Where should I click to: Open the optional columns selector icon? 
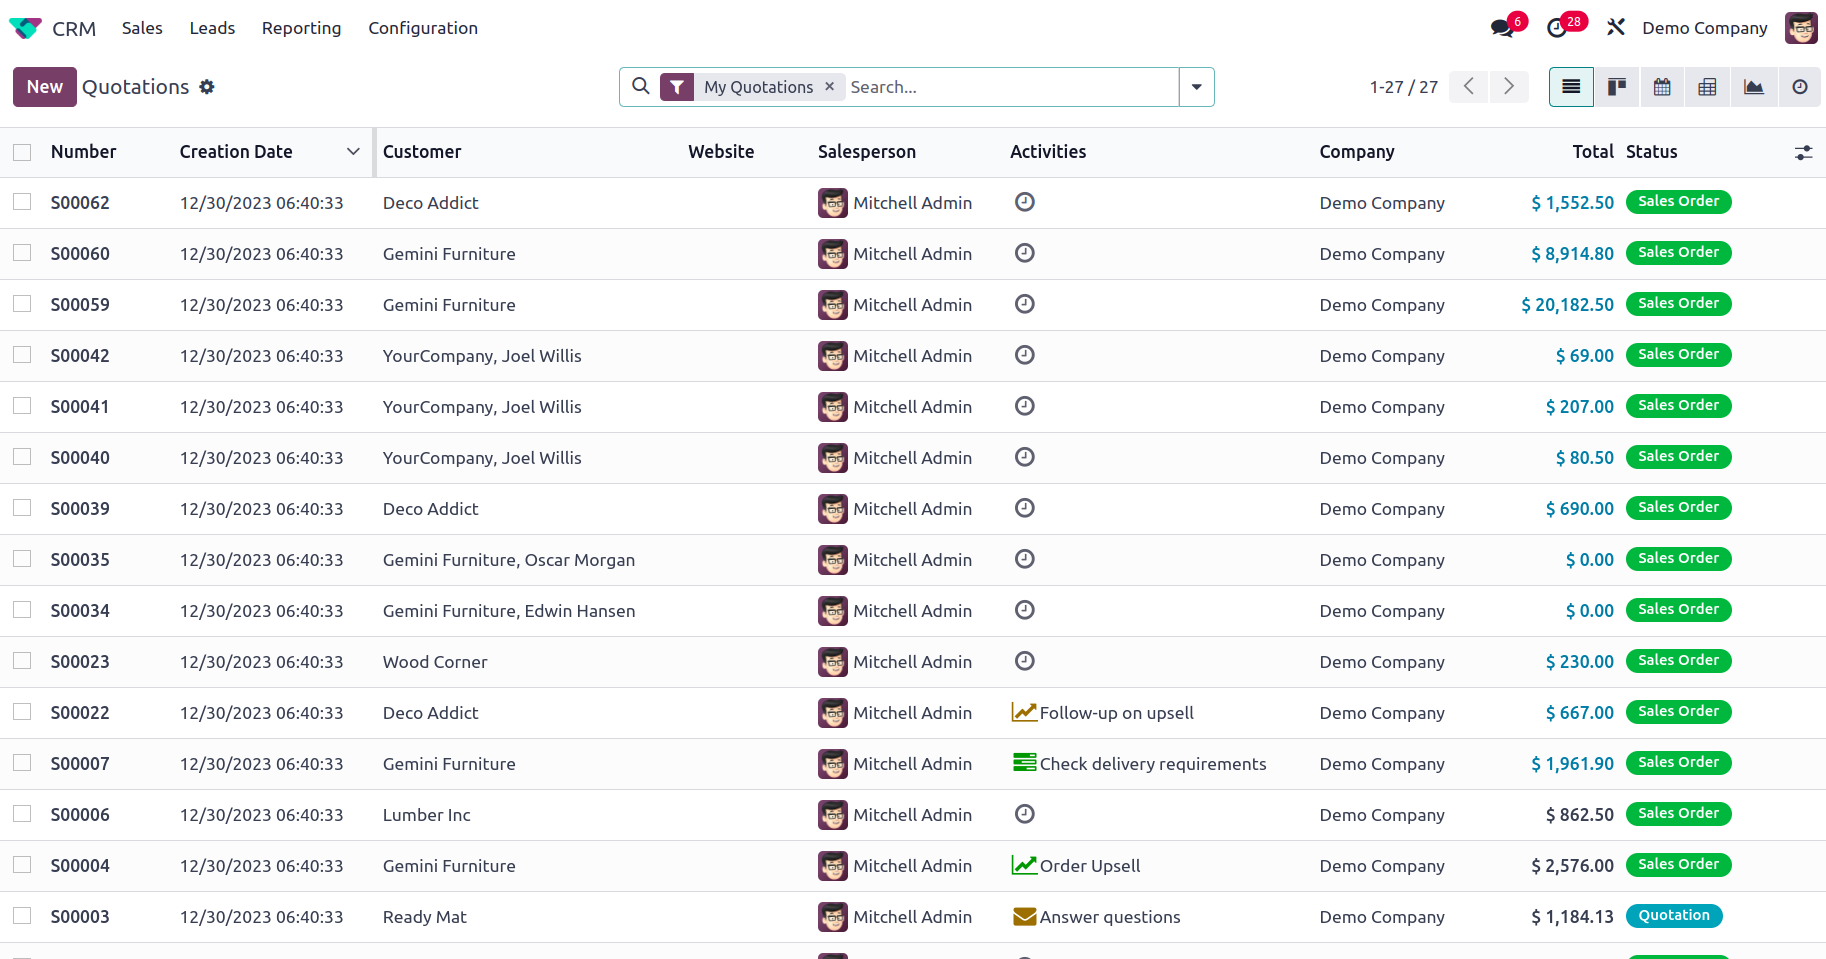coord(1803,153)
